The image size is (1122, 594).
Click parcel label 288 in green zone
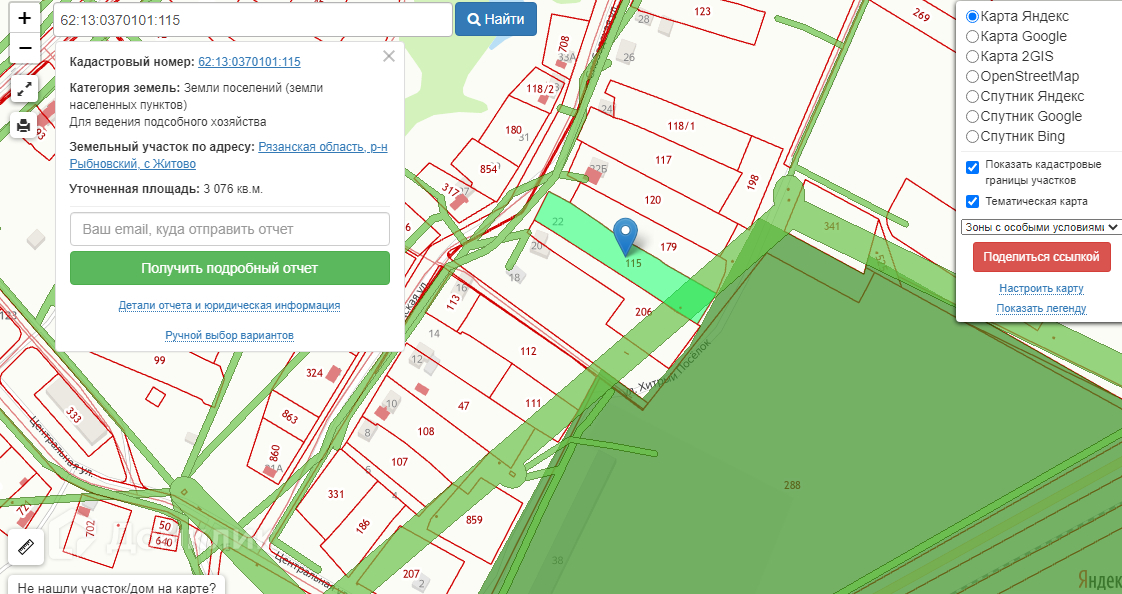(x=792, y=485)
